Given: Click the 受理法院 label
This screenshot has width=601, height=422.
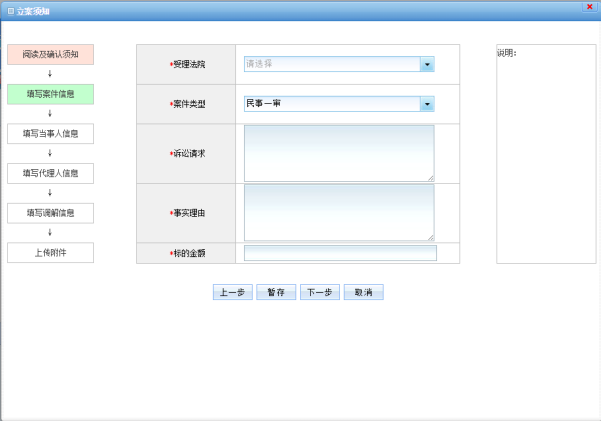Looking at the screenshot, I should 189,64.
